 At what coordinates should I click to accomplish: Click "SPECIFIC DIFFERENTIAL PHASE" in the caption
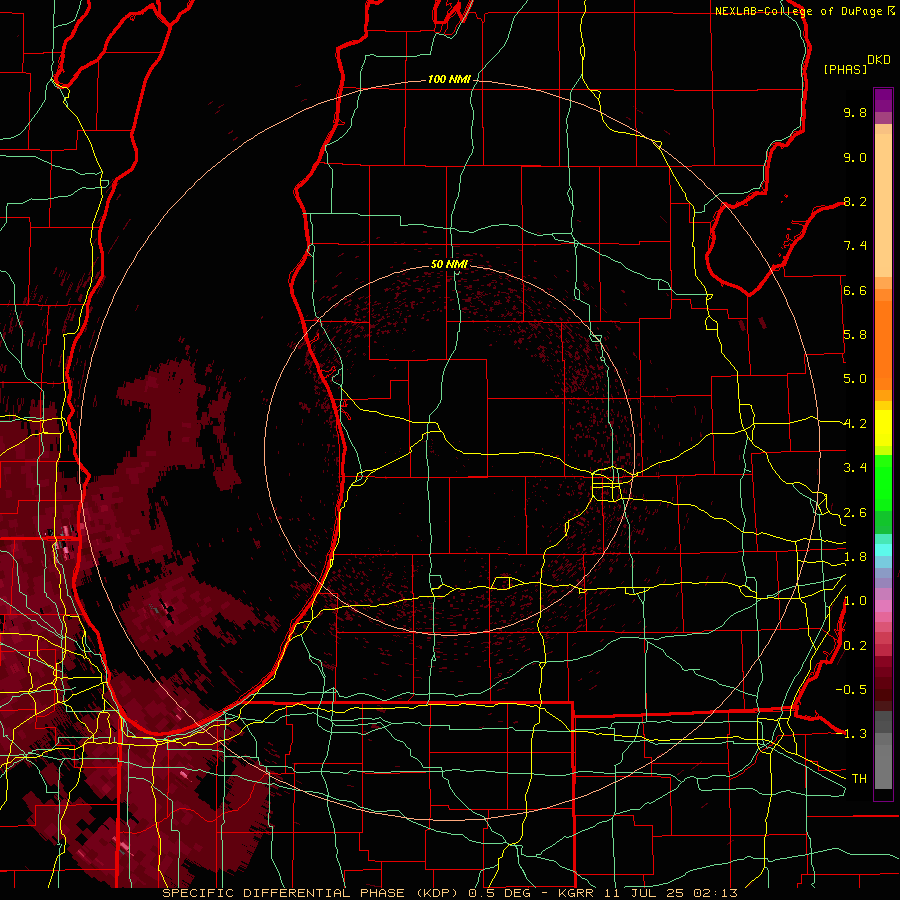[285, 893]
